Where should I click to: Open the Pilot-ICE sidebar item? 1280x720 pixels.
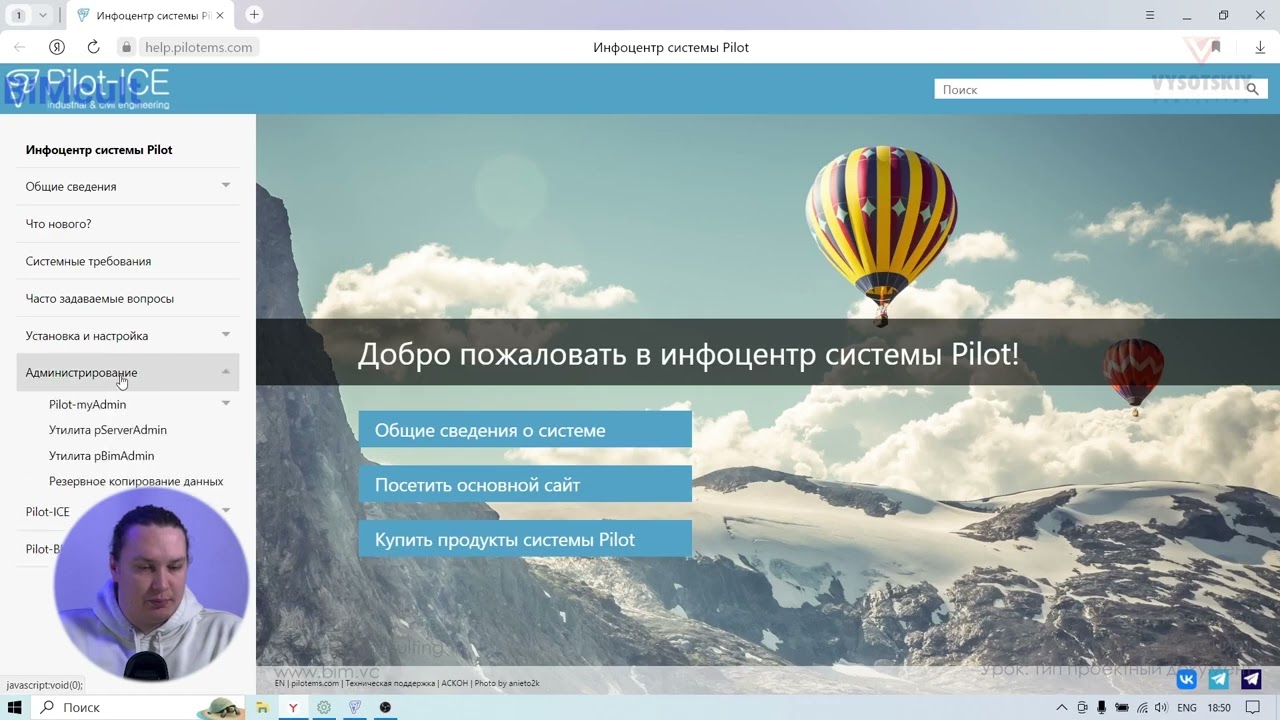pyautogui.click(x=48, y=512)
